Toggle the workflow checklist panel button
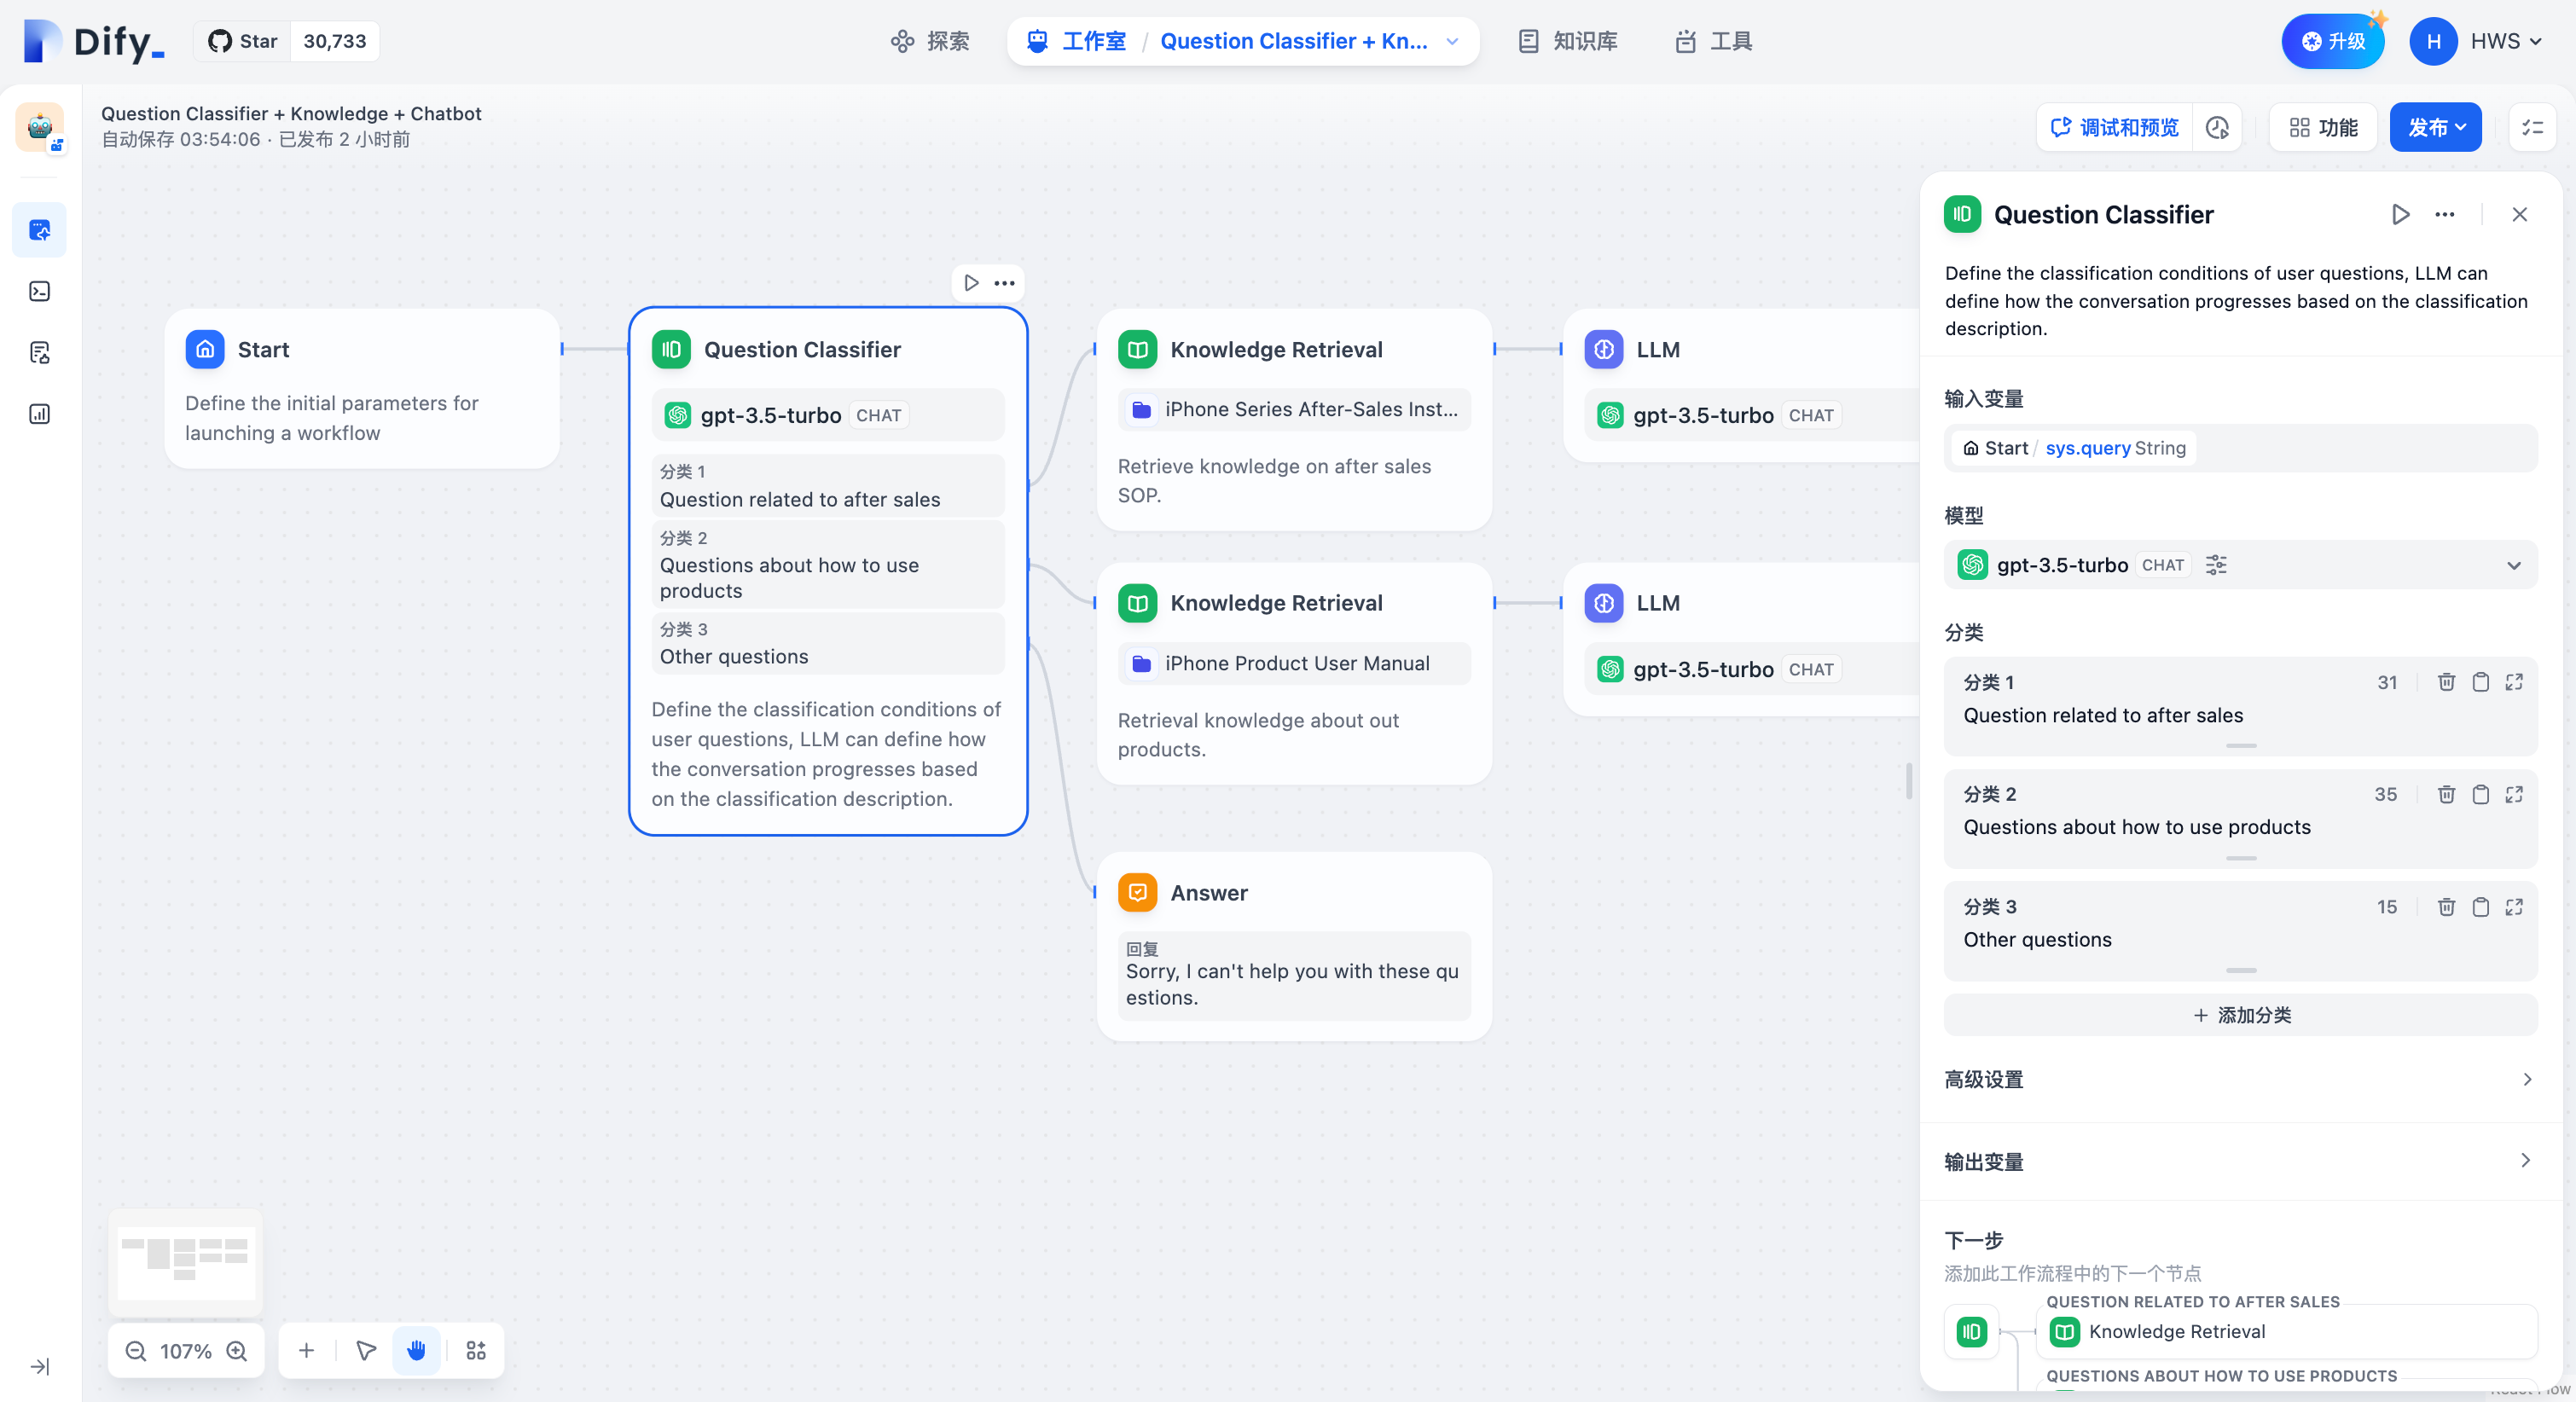This screenshot has width=2576, height=1402. (x=2532, y=128)
